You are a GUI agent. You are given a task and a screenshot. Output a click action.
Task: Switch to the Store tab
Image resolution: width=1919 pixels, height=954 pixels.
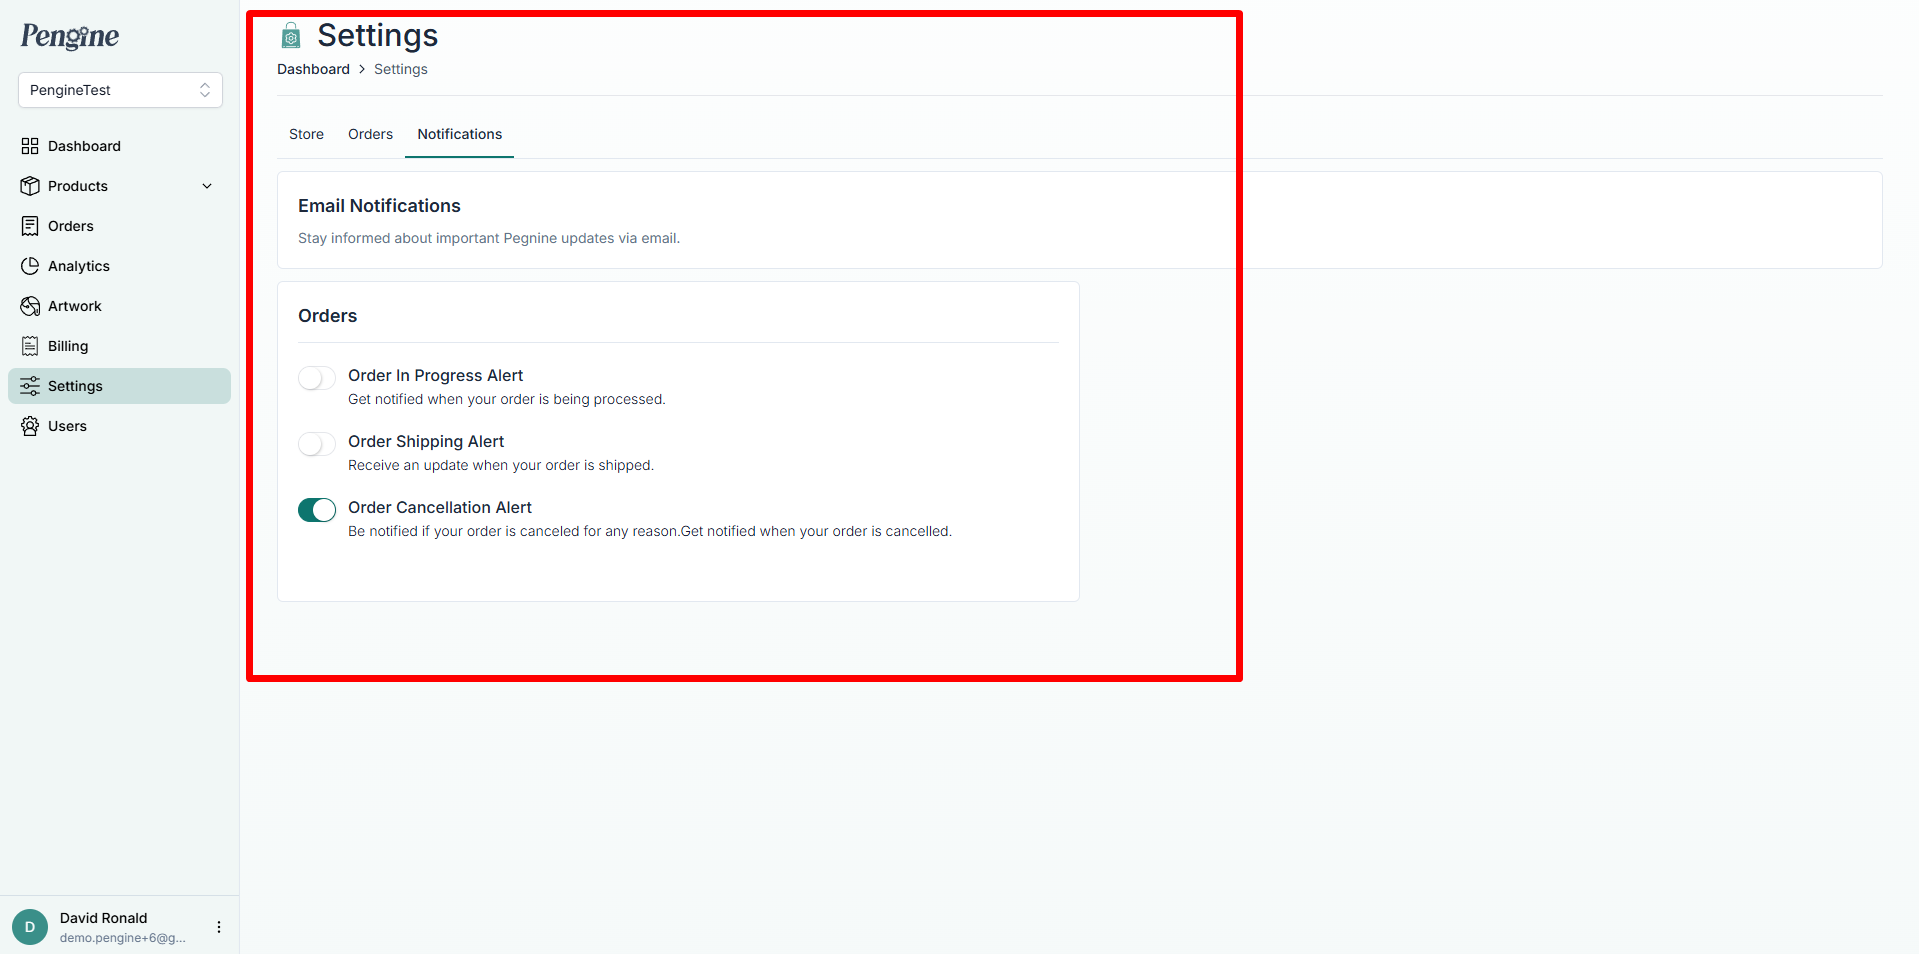click(x=306, y=134)
